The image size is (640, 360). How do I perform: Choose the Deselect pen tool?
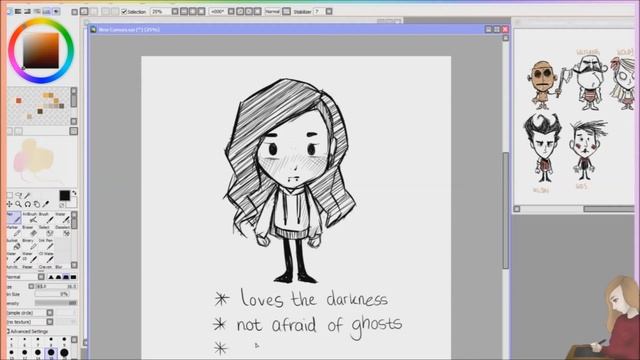pos(62,231)
